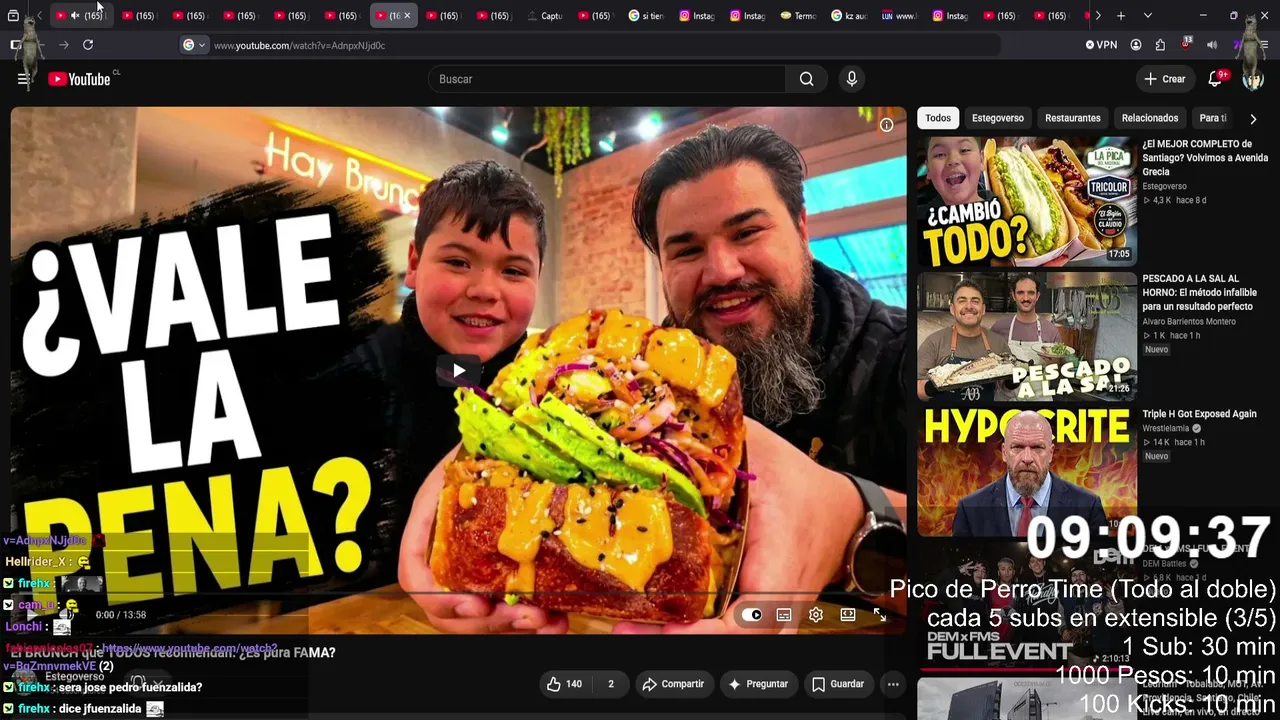Screen dimensions: 1280x720
Task: Switch the player to theater mode
Action: [x=848, y=615]
